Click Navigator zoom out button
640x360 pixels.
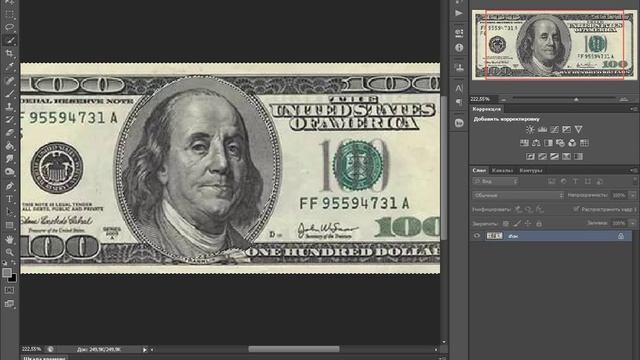click(x=504, y=99)
